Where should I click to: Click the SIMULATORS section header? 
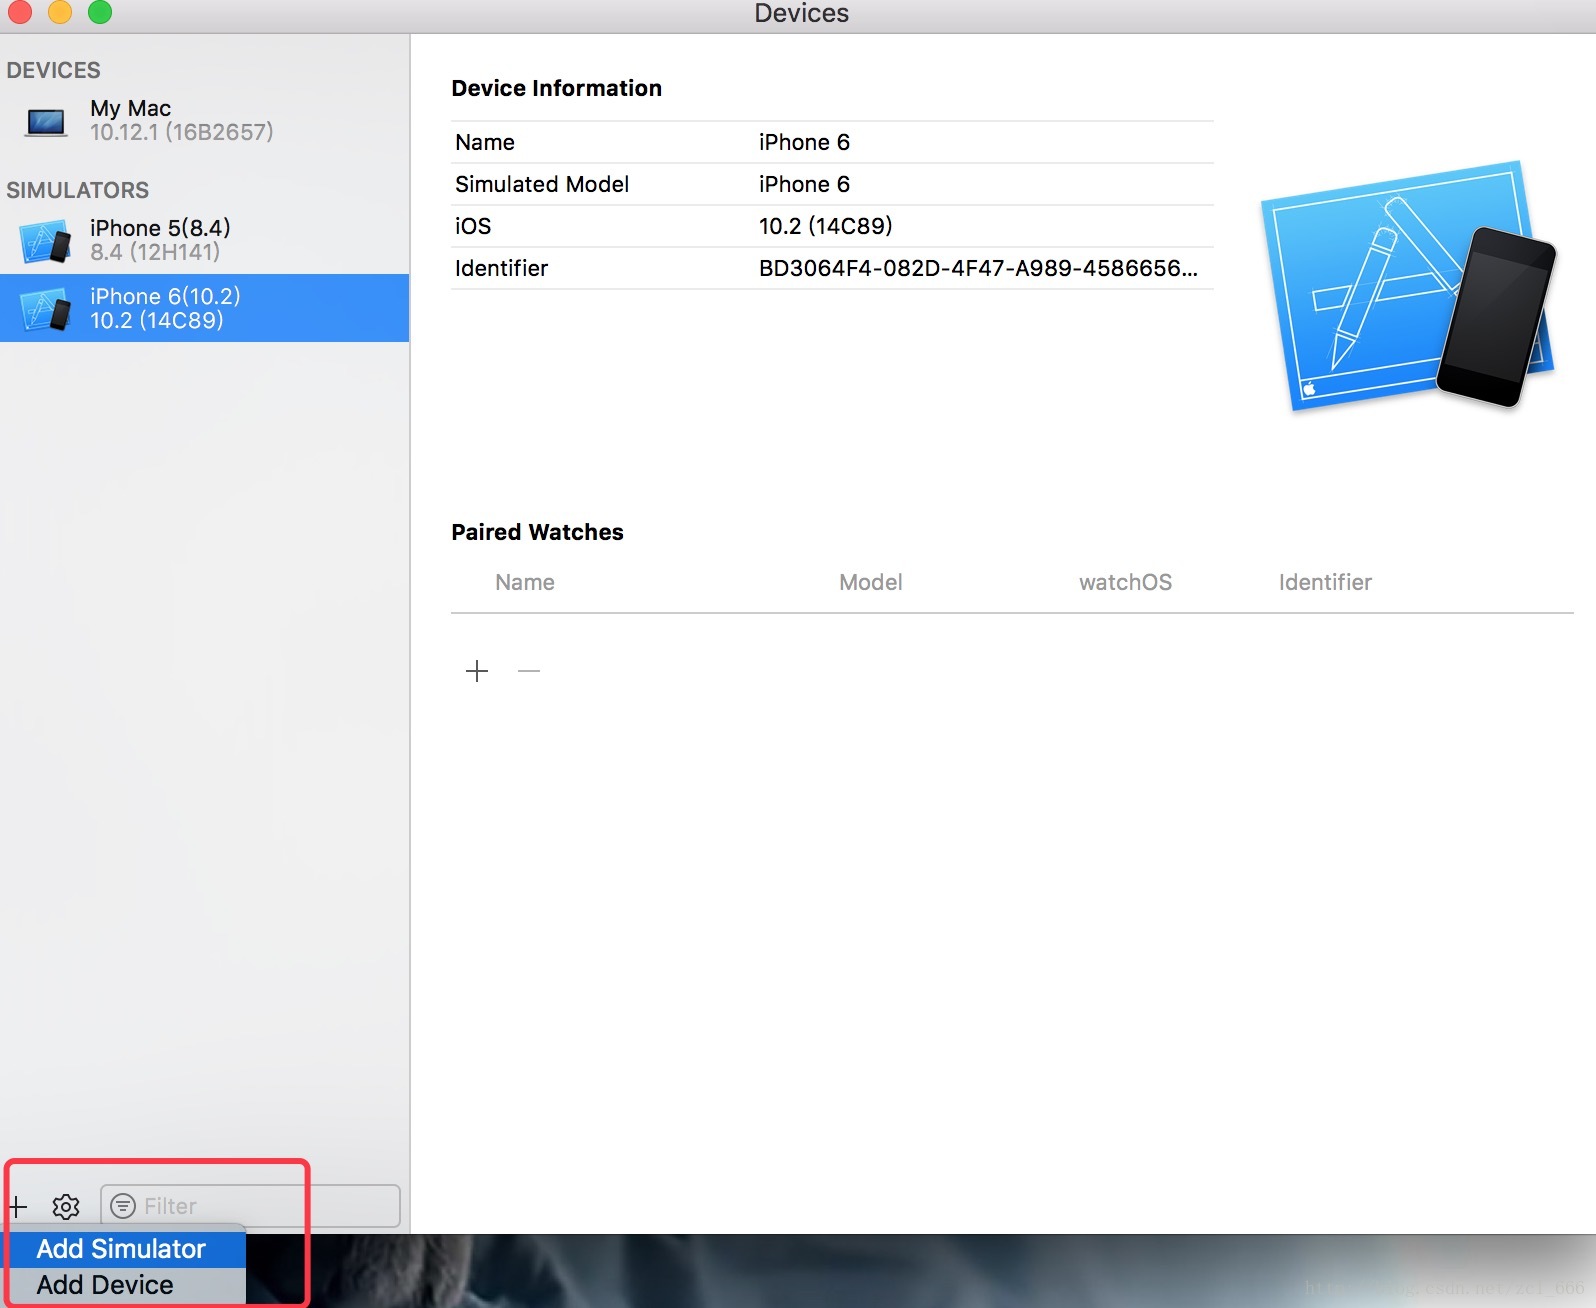(x=77, y=190)
